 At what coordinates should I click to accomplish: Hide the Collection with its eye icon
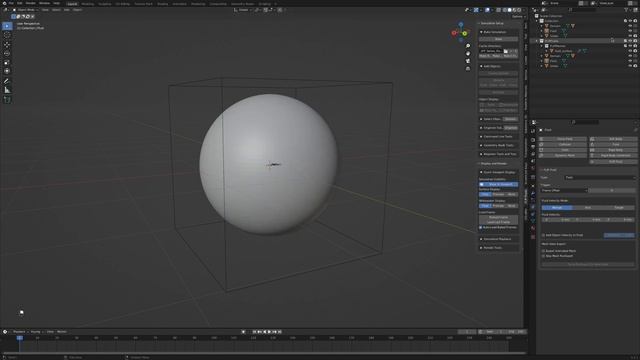[x=630, y=21]
